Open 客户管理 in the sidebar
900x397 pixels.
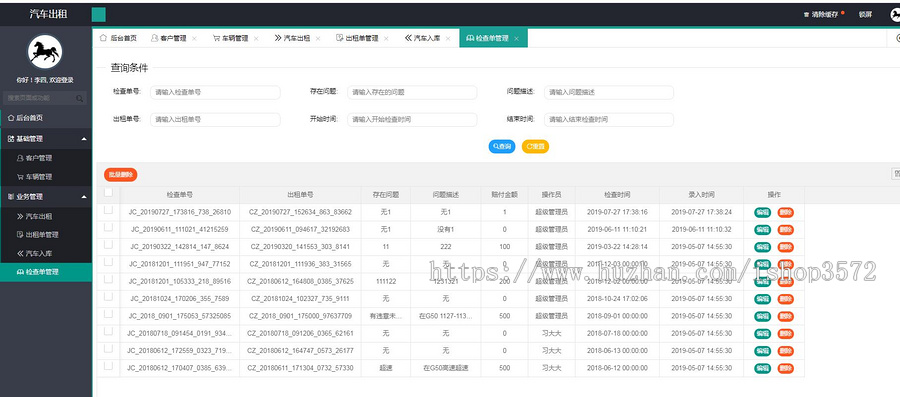pos(46,158)
